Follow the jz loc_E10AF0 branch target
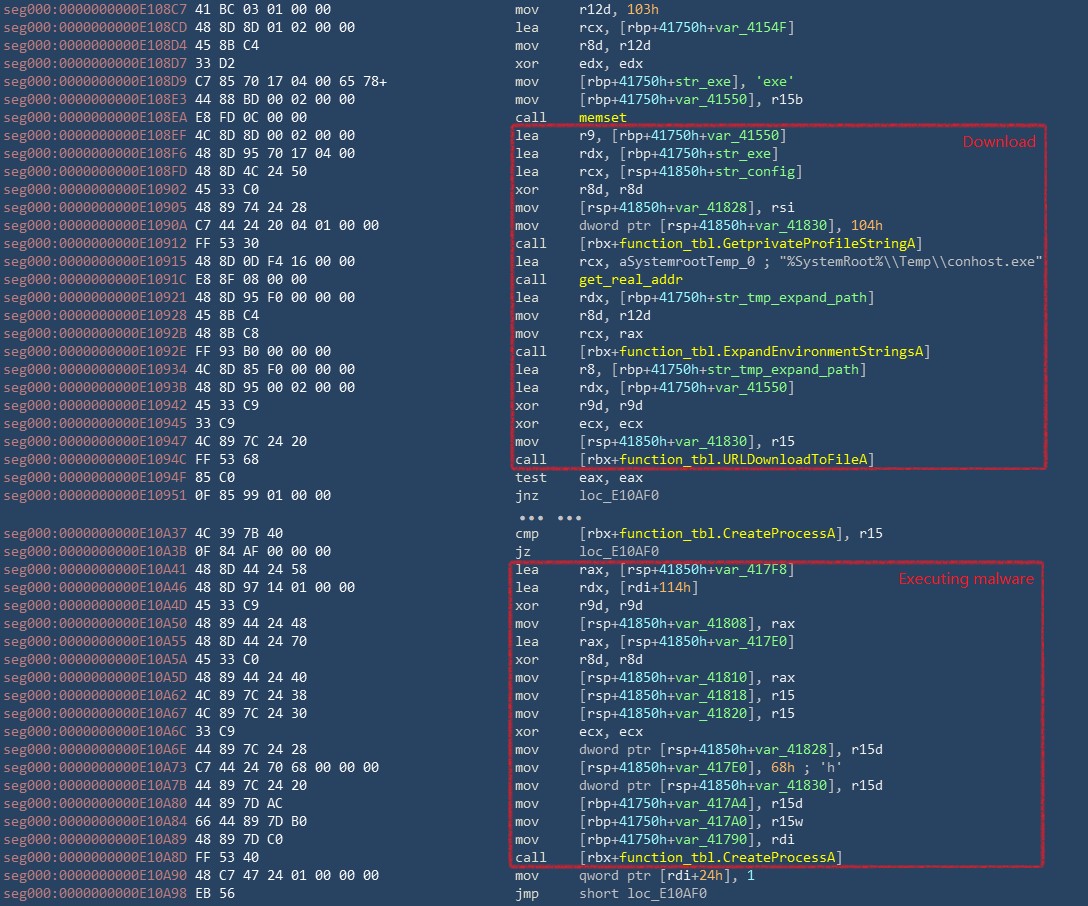This screenshot has width=1088, height=906. tap(619, 551)
